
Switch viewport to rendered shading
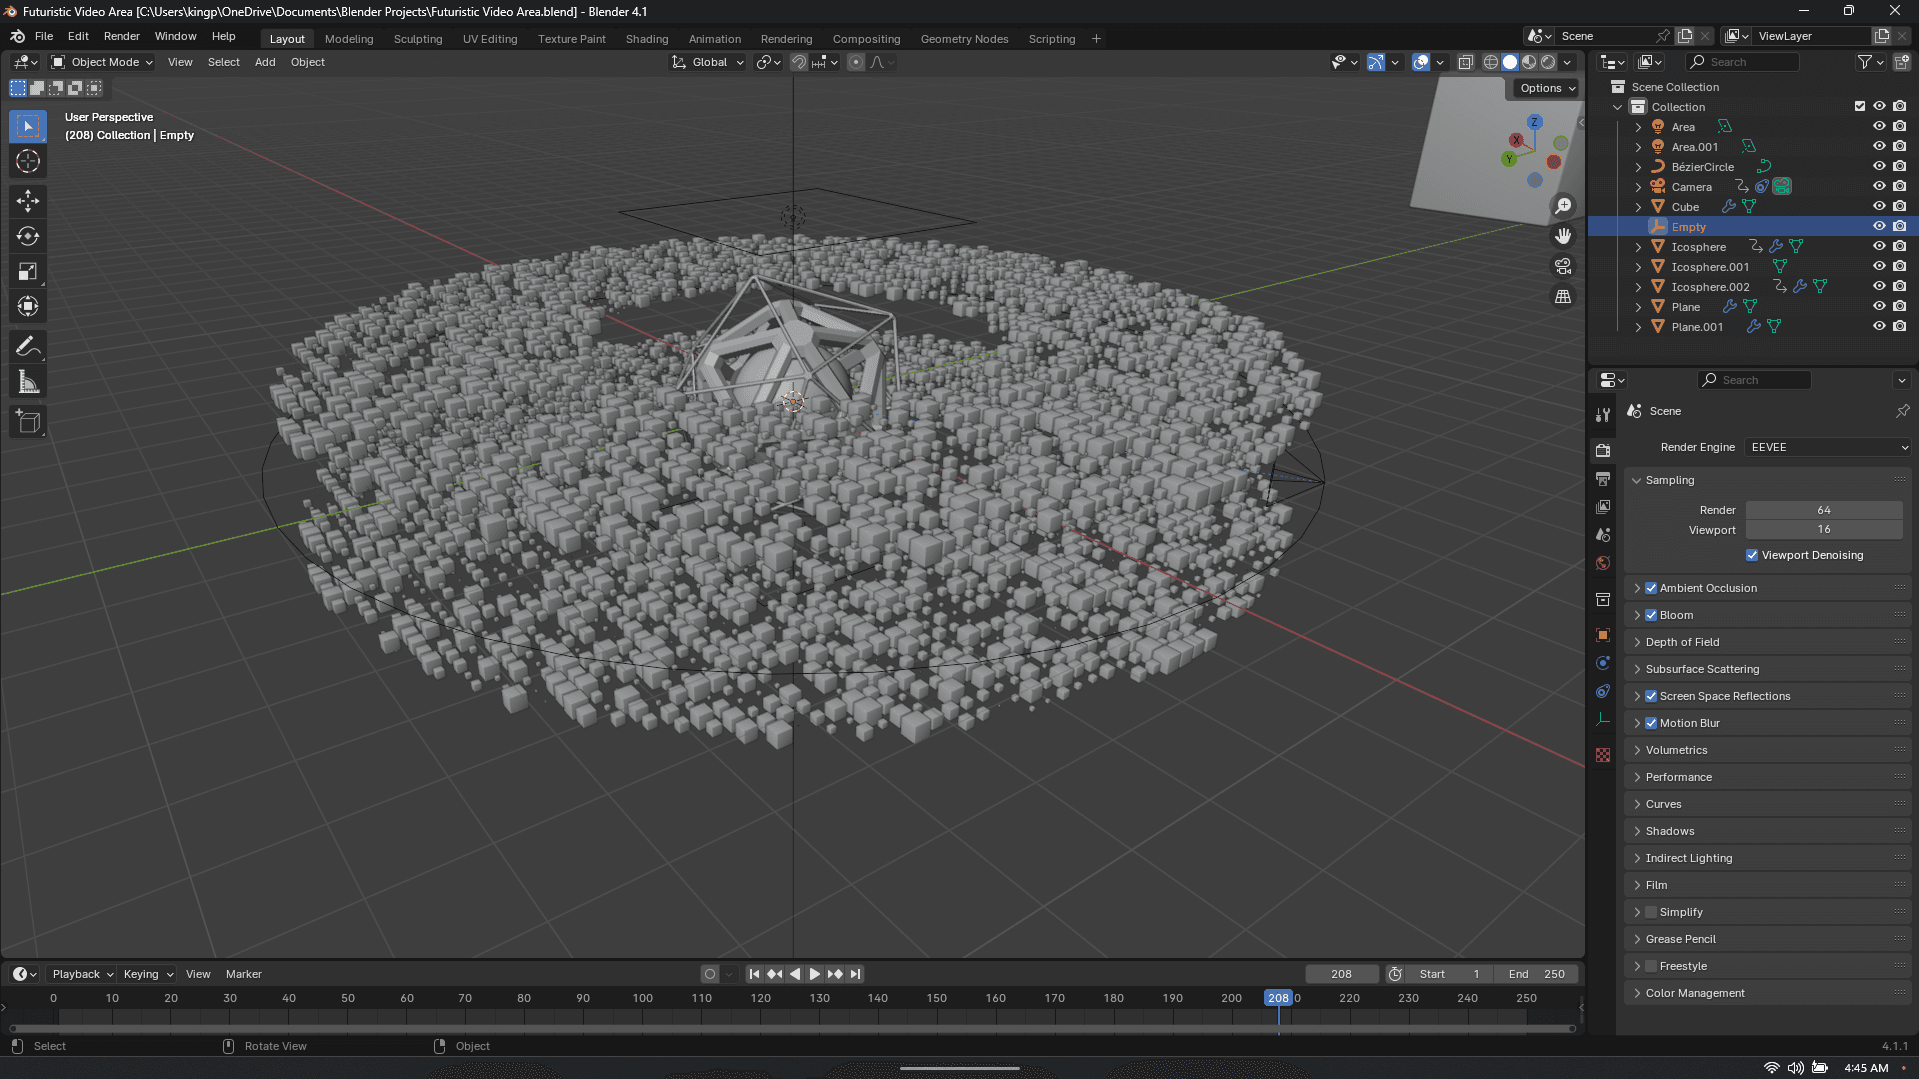point(1548,62)
